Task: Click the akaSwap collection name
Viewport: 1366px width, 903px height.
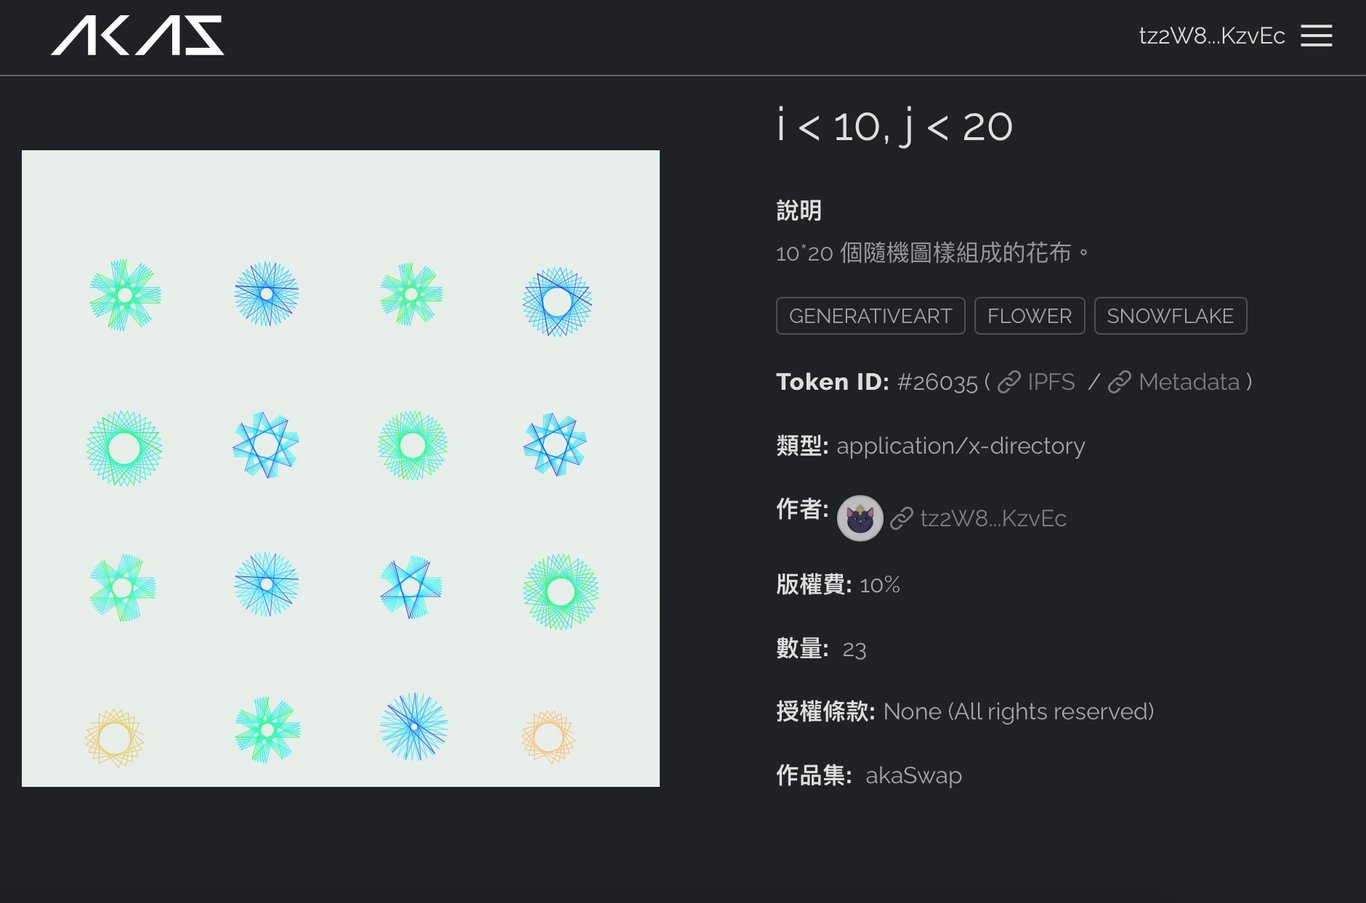Action: 914,775
